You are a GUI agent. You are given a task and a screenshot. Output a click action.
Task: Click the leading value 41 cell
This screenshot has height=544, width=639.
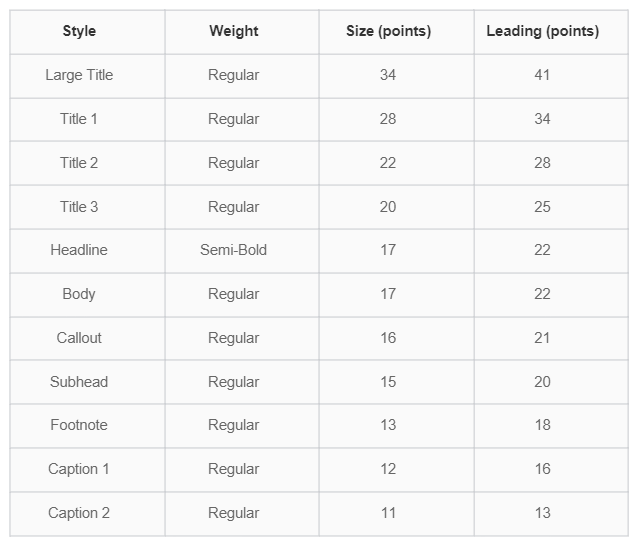tap(542, 75)
